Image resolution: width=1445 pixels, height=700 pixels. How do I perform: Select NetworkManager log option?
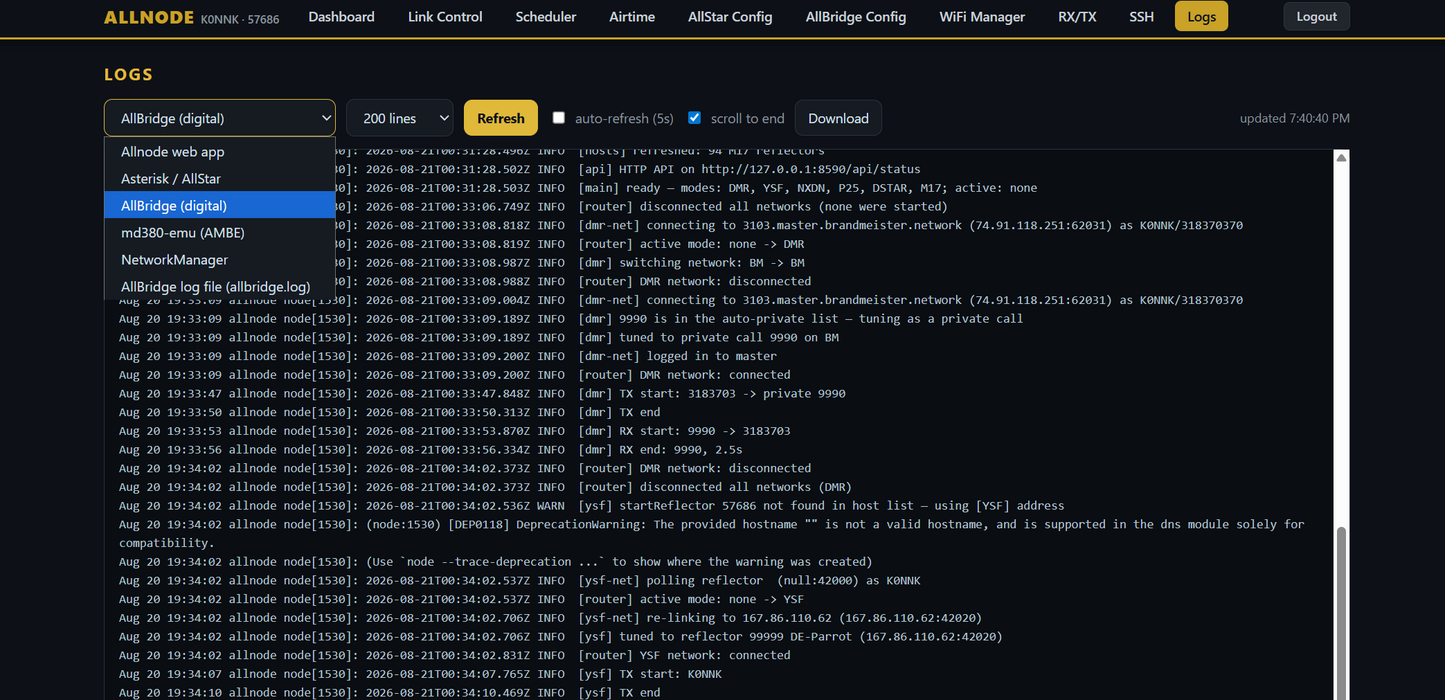[x=219, y=259]
